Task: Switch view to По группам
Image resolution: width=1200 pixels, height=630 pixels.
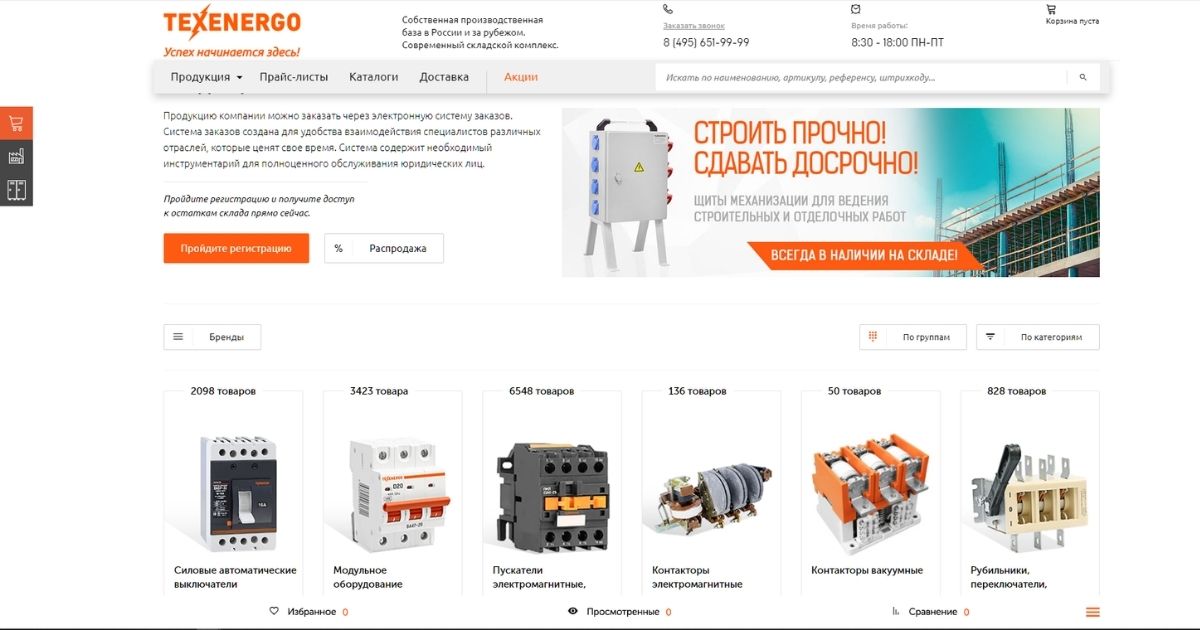Action: [912, 337]
